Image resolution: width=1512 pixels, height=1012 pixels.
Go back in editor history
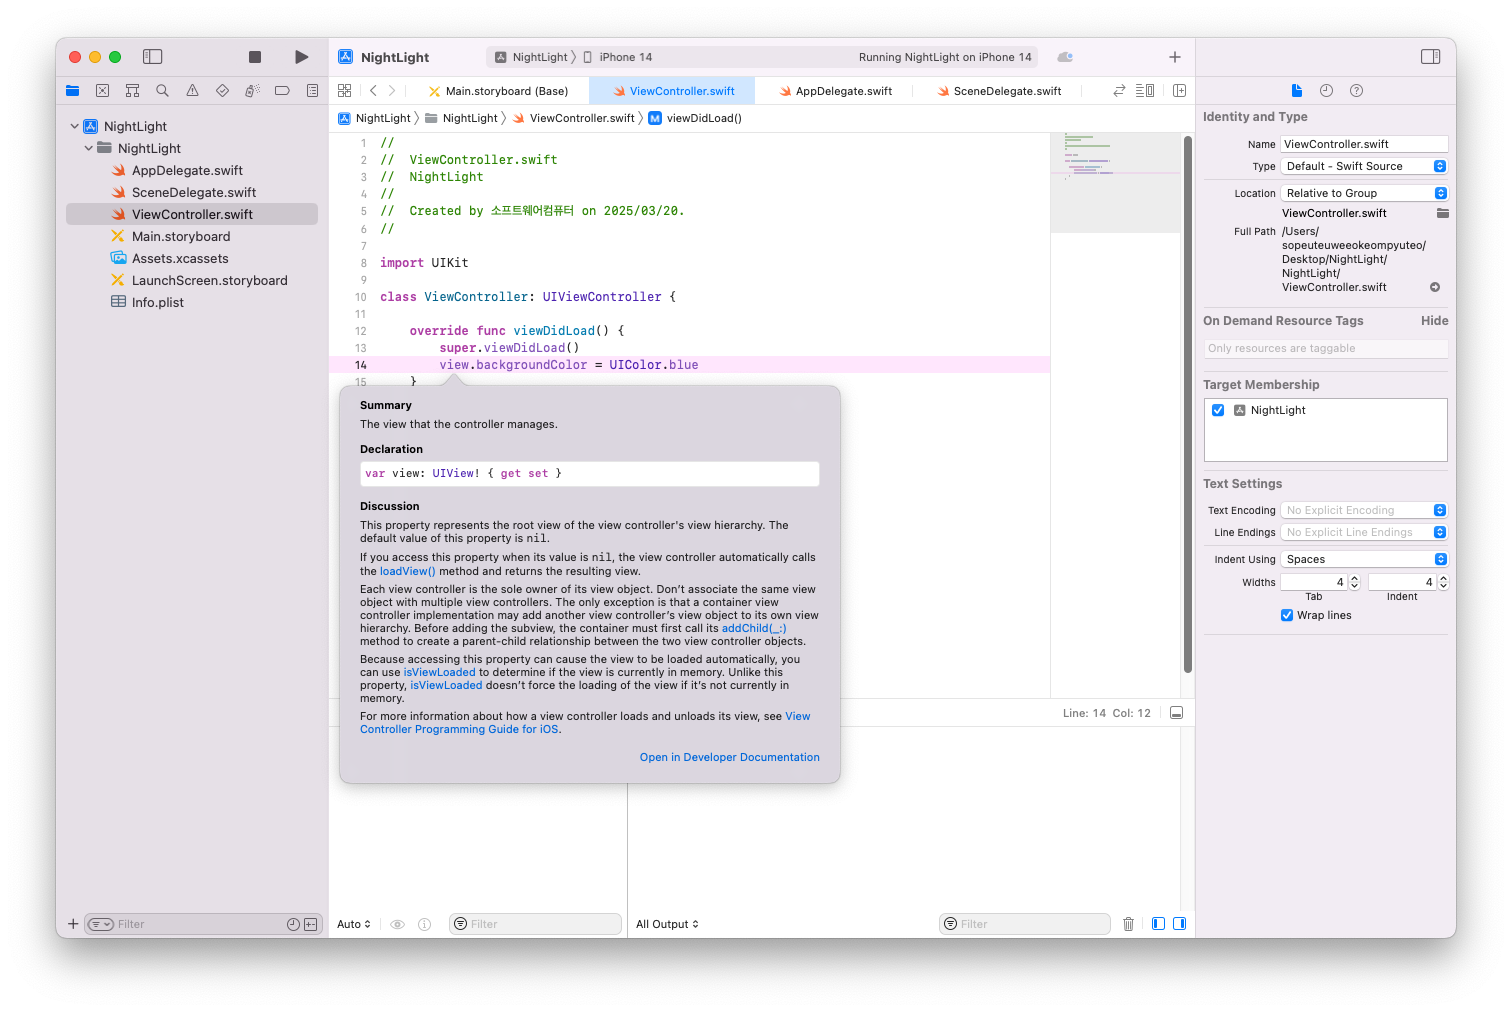tap(373, 91)
